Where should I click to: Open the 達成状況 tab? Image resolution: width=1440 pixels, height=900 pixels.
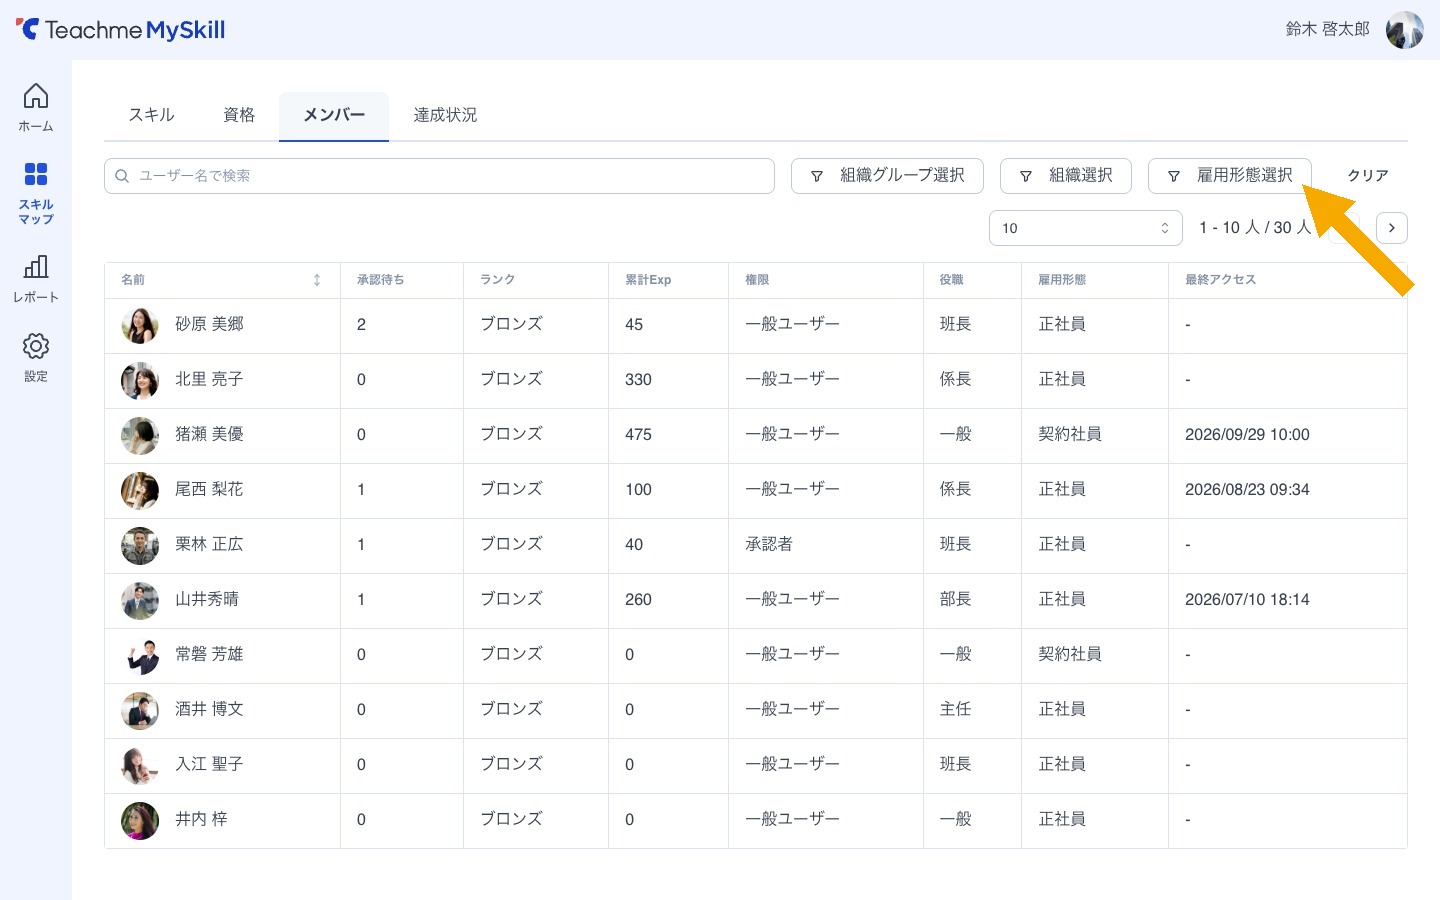coord(445,115)
